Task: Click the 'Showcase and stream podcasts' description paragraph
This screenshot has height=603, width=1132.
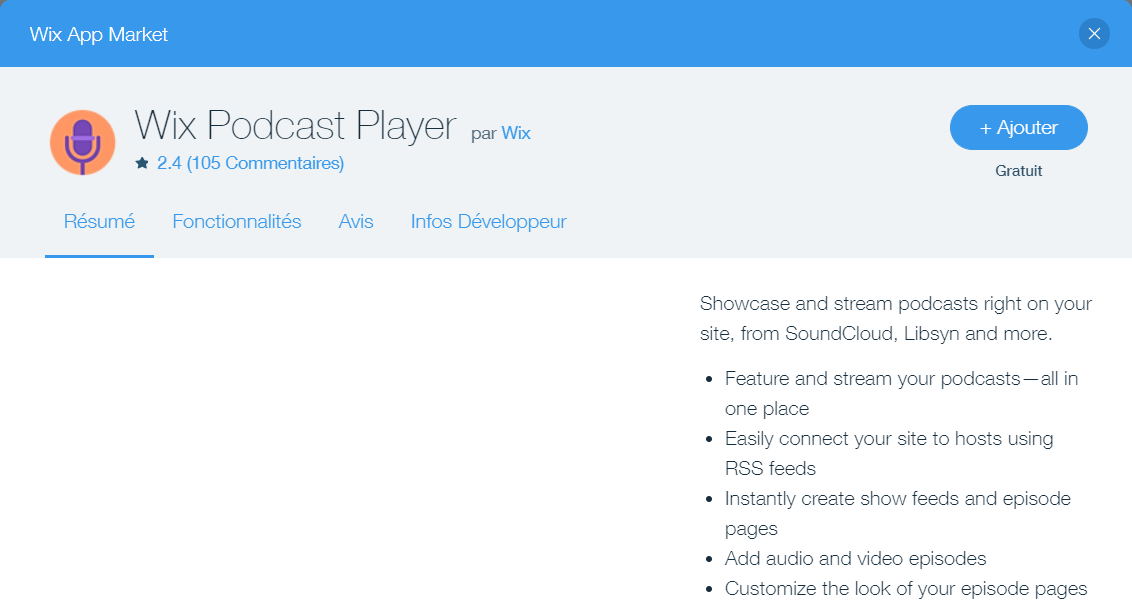Action: coord(896,318)
